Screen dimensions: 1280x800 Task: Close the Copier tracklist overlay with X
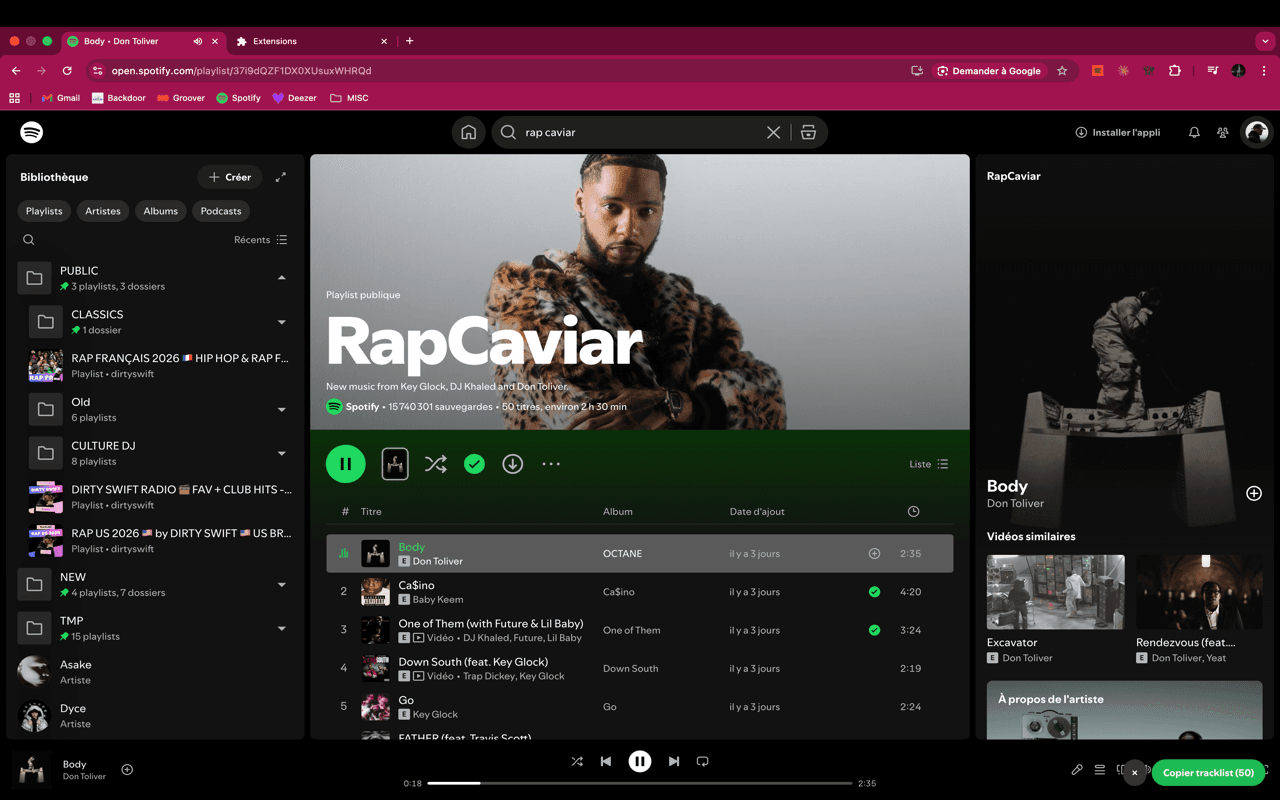1134,772
